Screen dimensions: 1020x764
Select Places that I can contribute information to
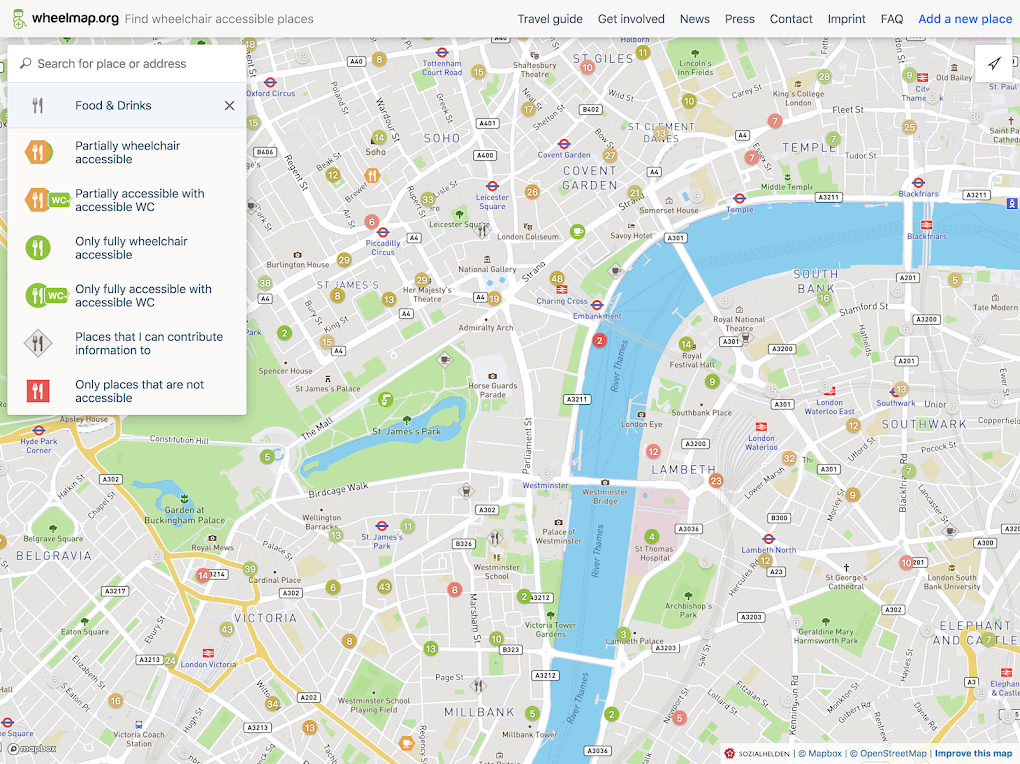(127, 343)
